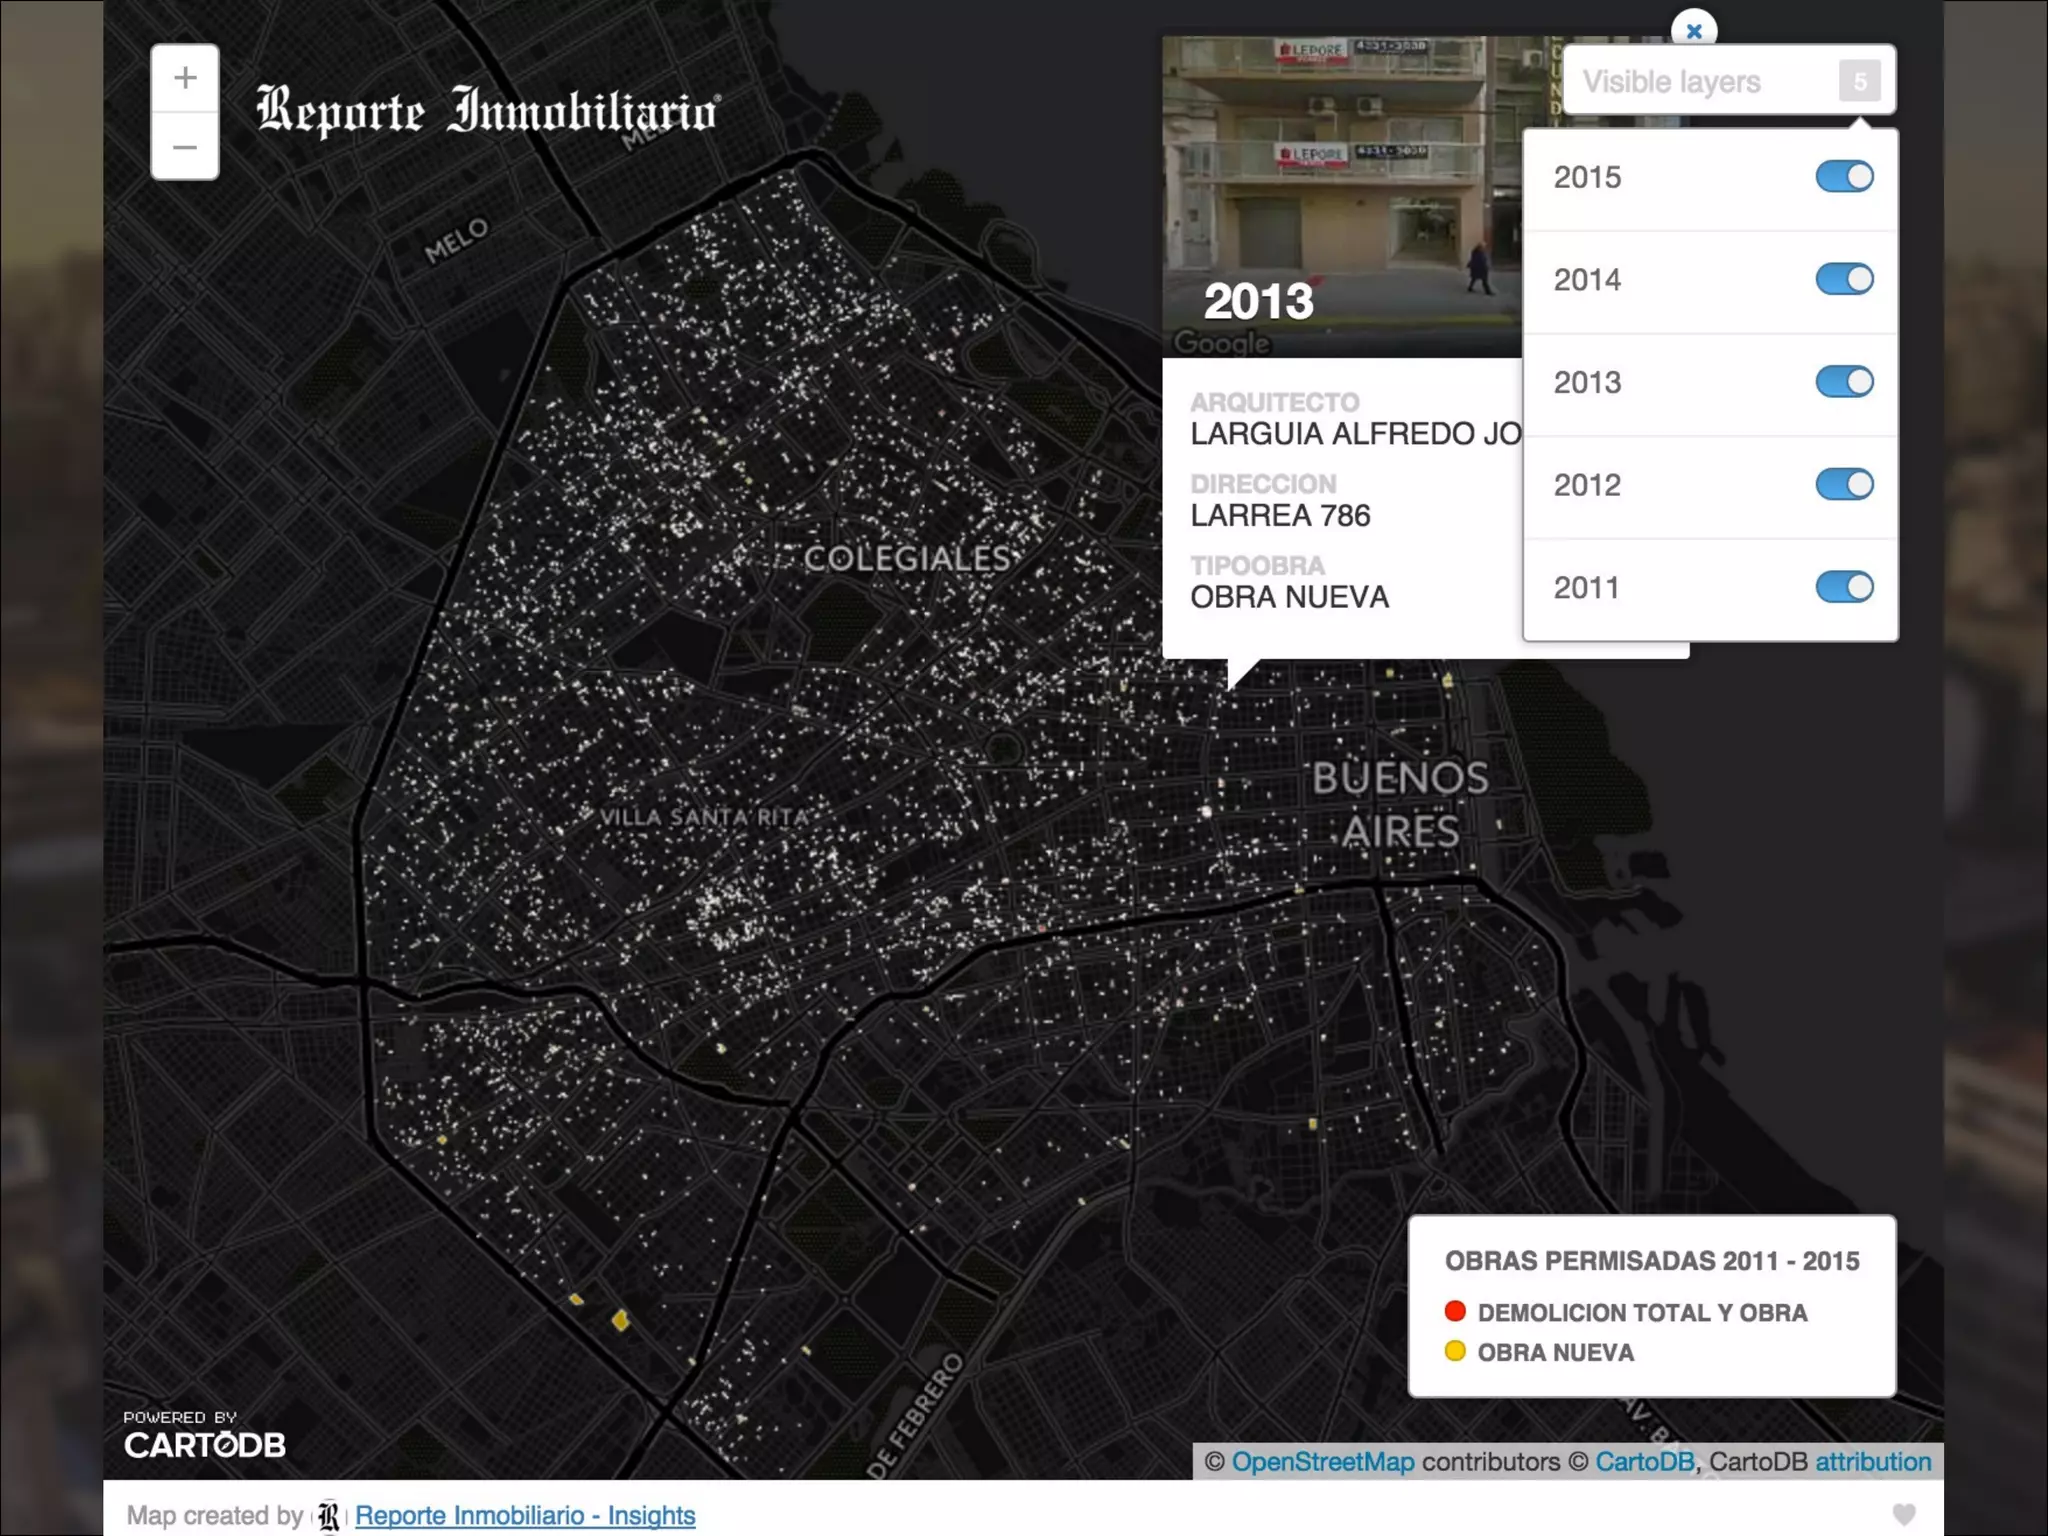Click the layer count badge showing 5

tap(1859, 81)
